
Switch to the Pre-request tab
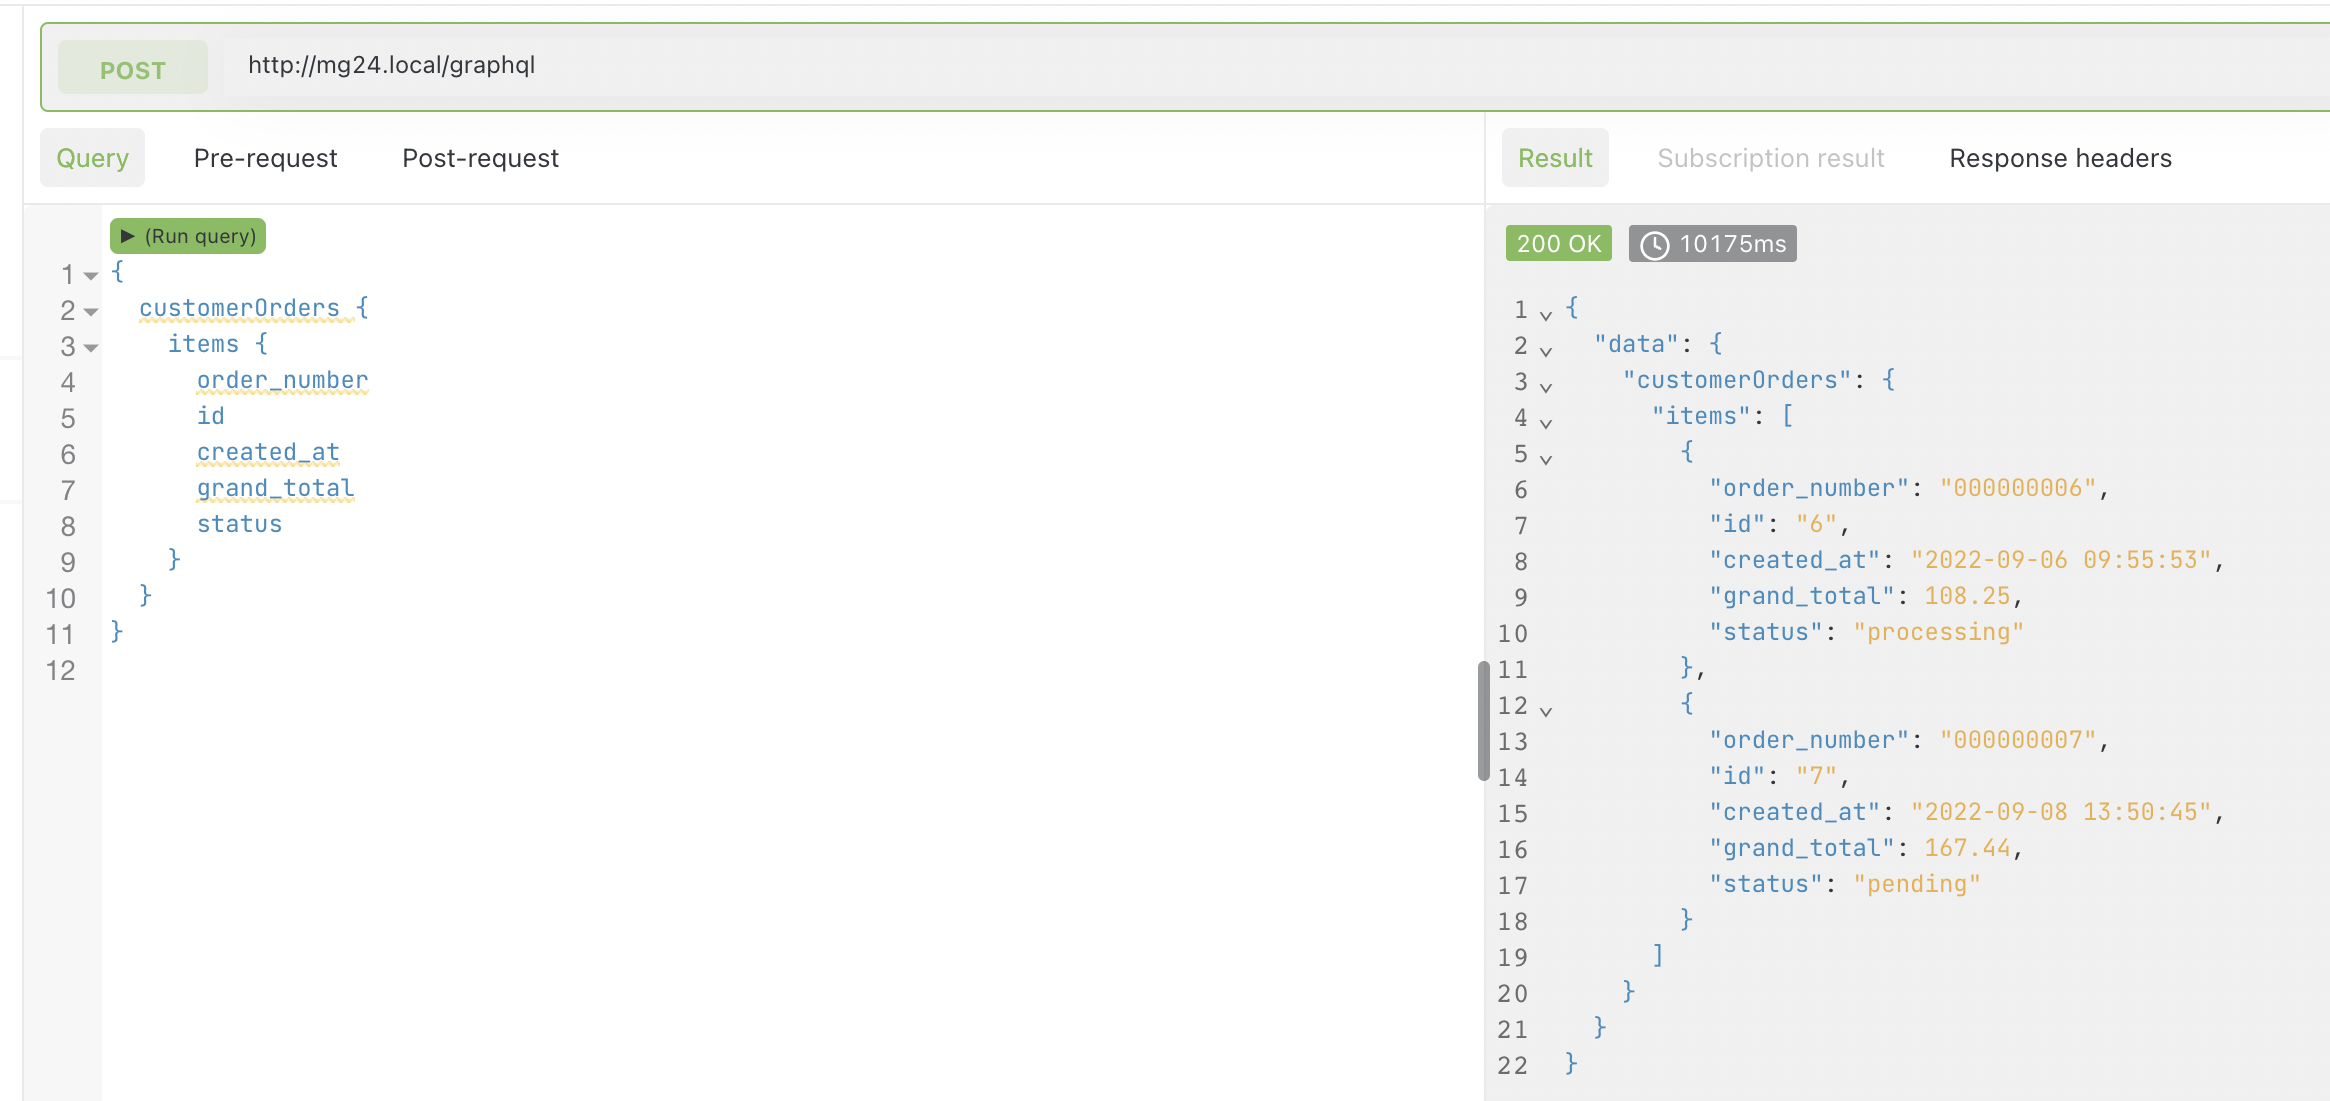(x=265, y=157)
